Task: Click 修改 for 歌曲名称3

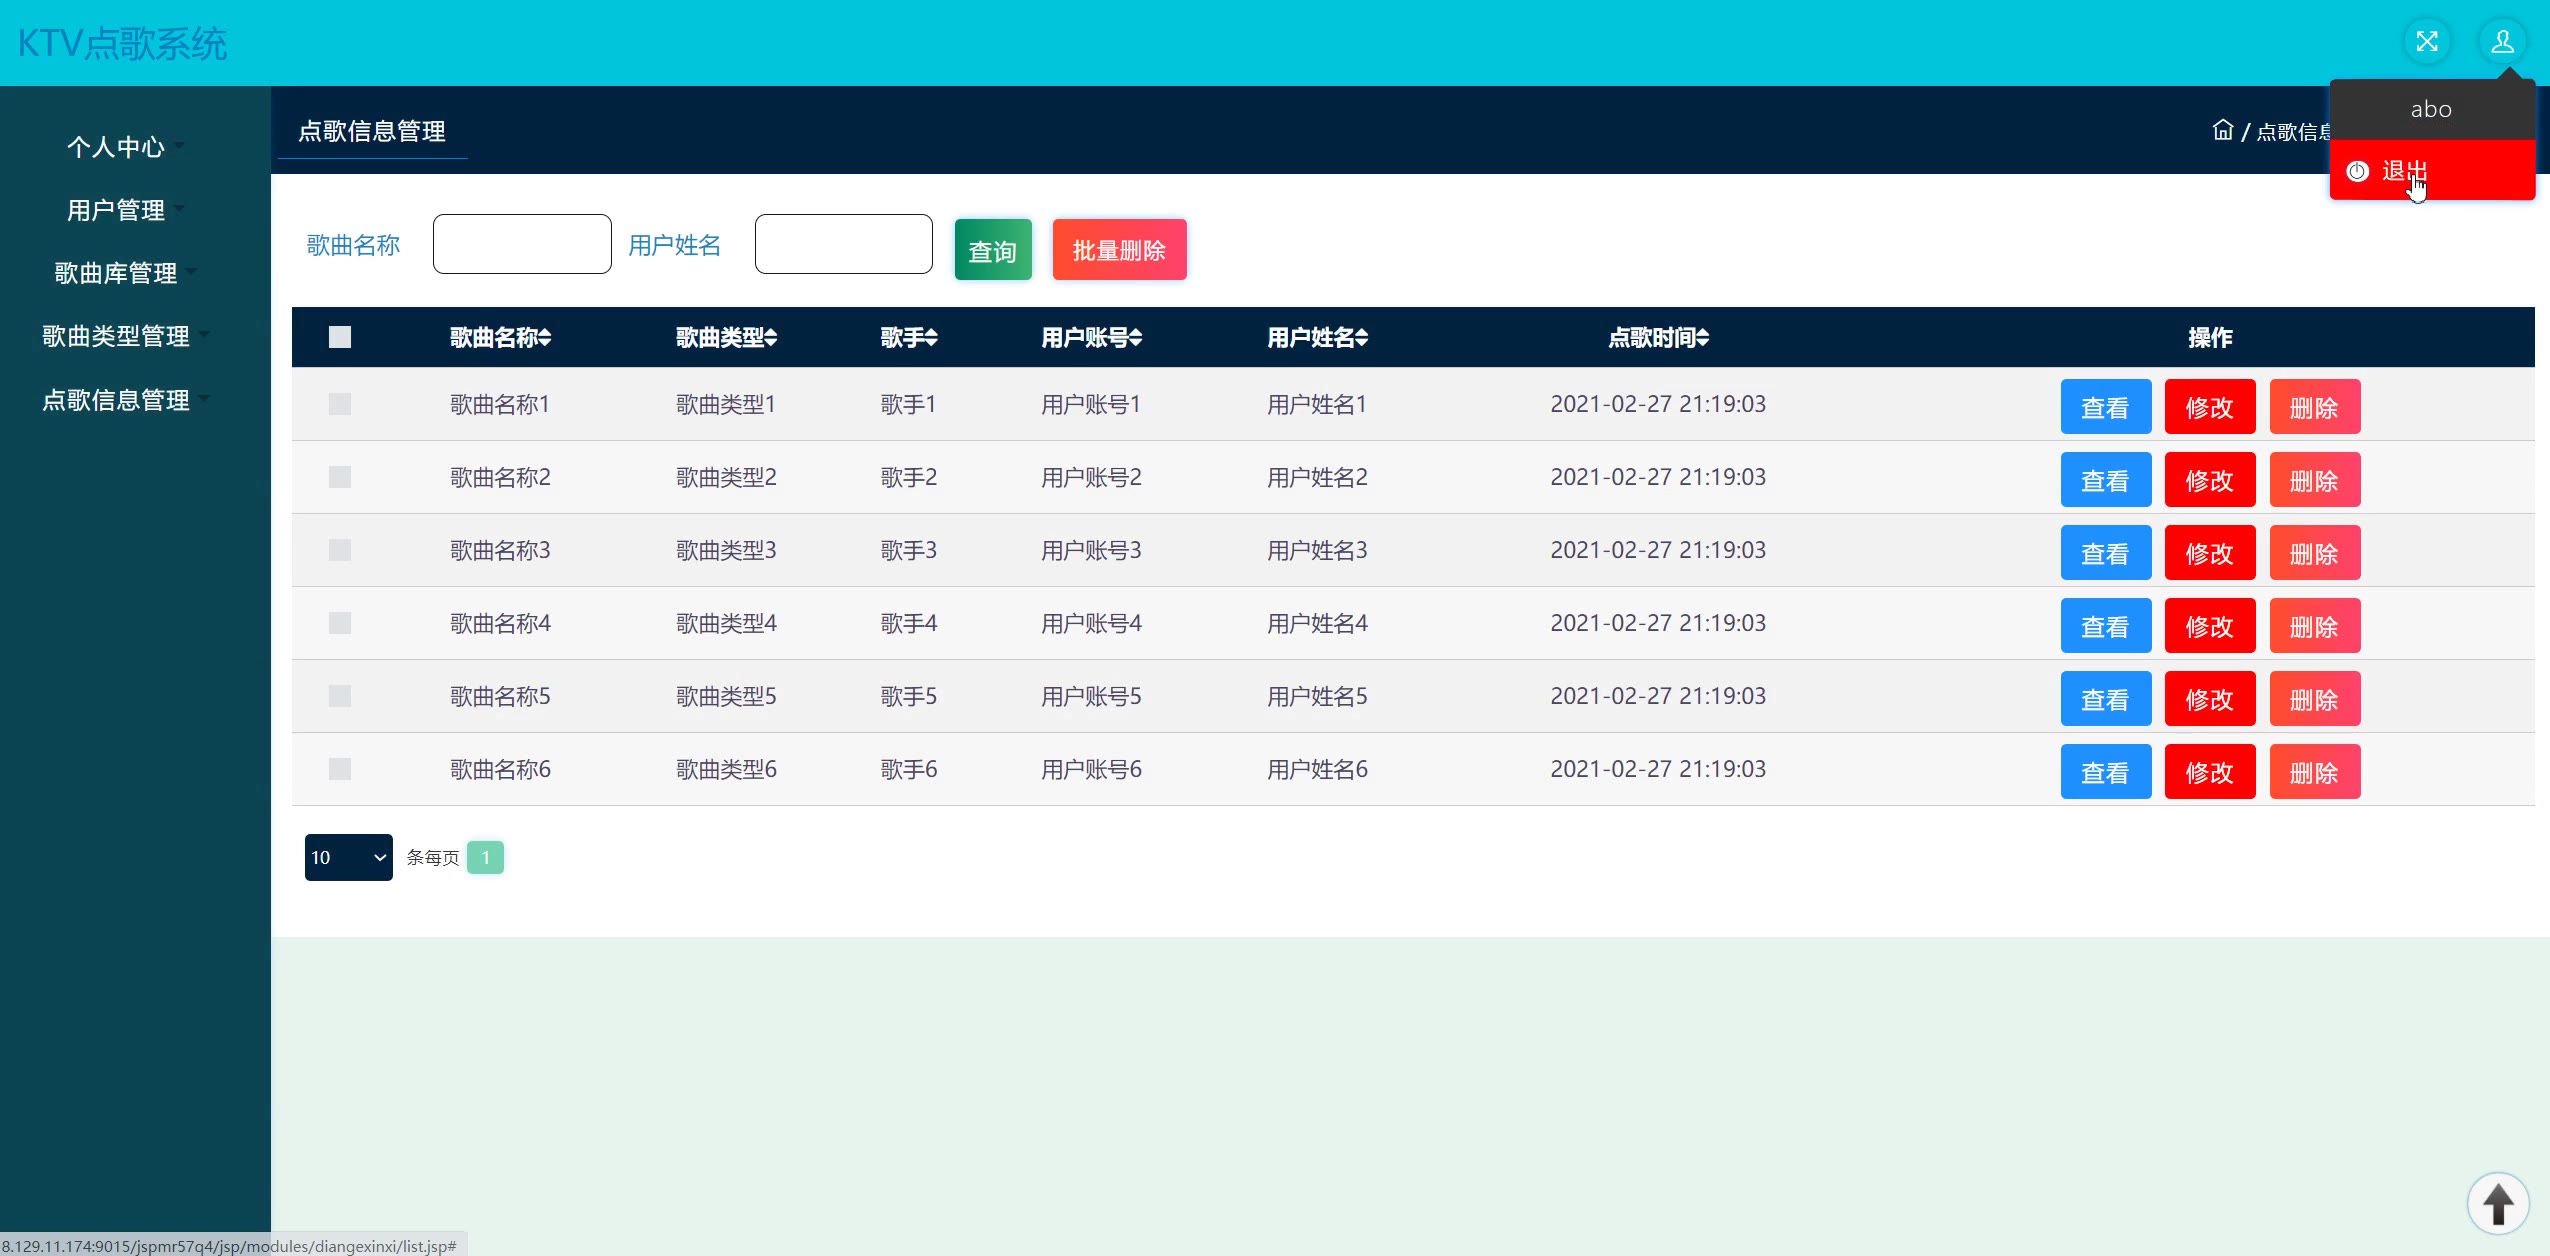Action: 2210,552
